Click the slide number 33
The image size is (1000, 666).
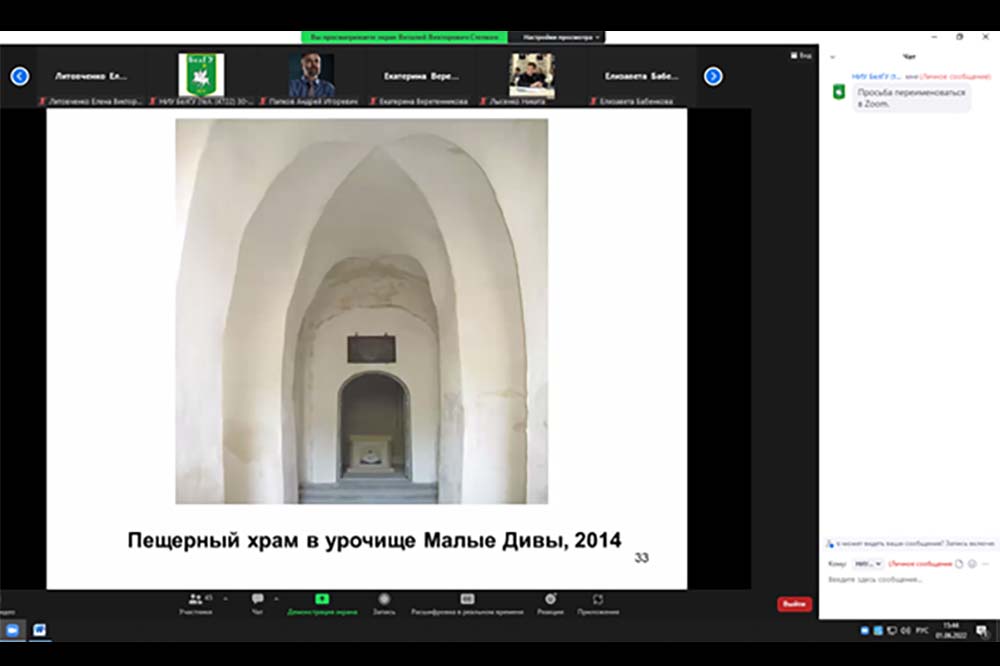click(642, 558)
